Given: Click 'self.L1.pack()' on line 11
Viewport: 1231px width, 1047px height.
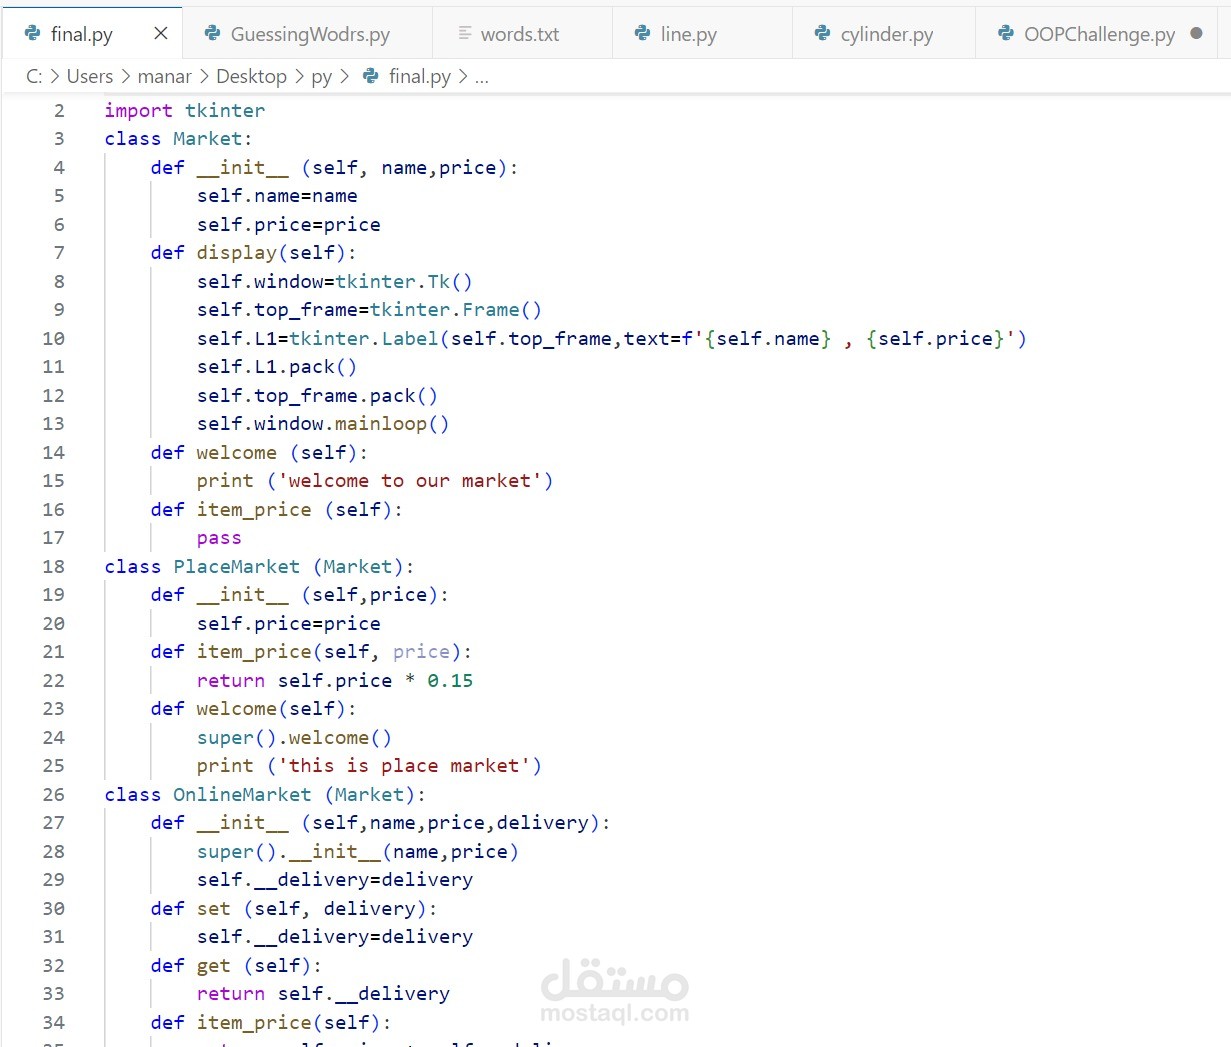Looking at the screenshot, I should coord(277,367).
